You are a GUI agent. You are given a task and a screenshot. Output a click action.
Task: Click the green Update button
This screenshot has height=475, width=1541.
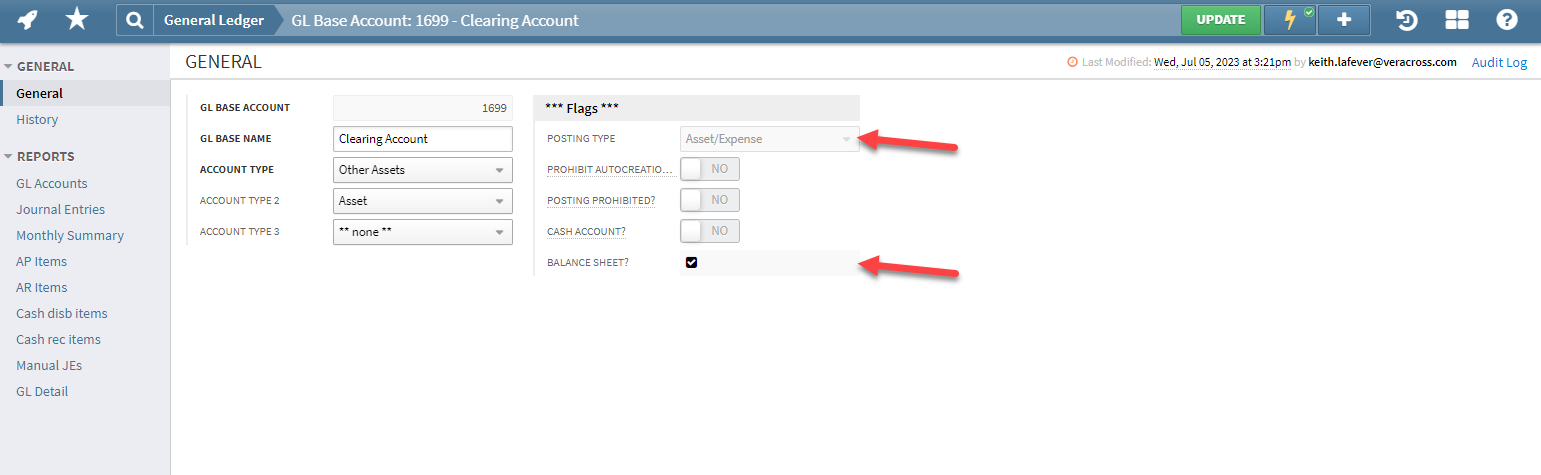1220,20
